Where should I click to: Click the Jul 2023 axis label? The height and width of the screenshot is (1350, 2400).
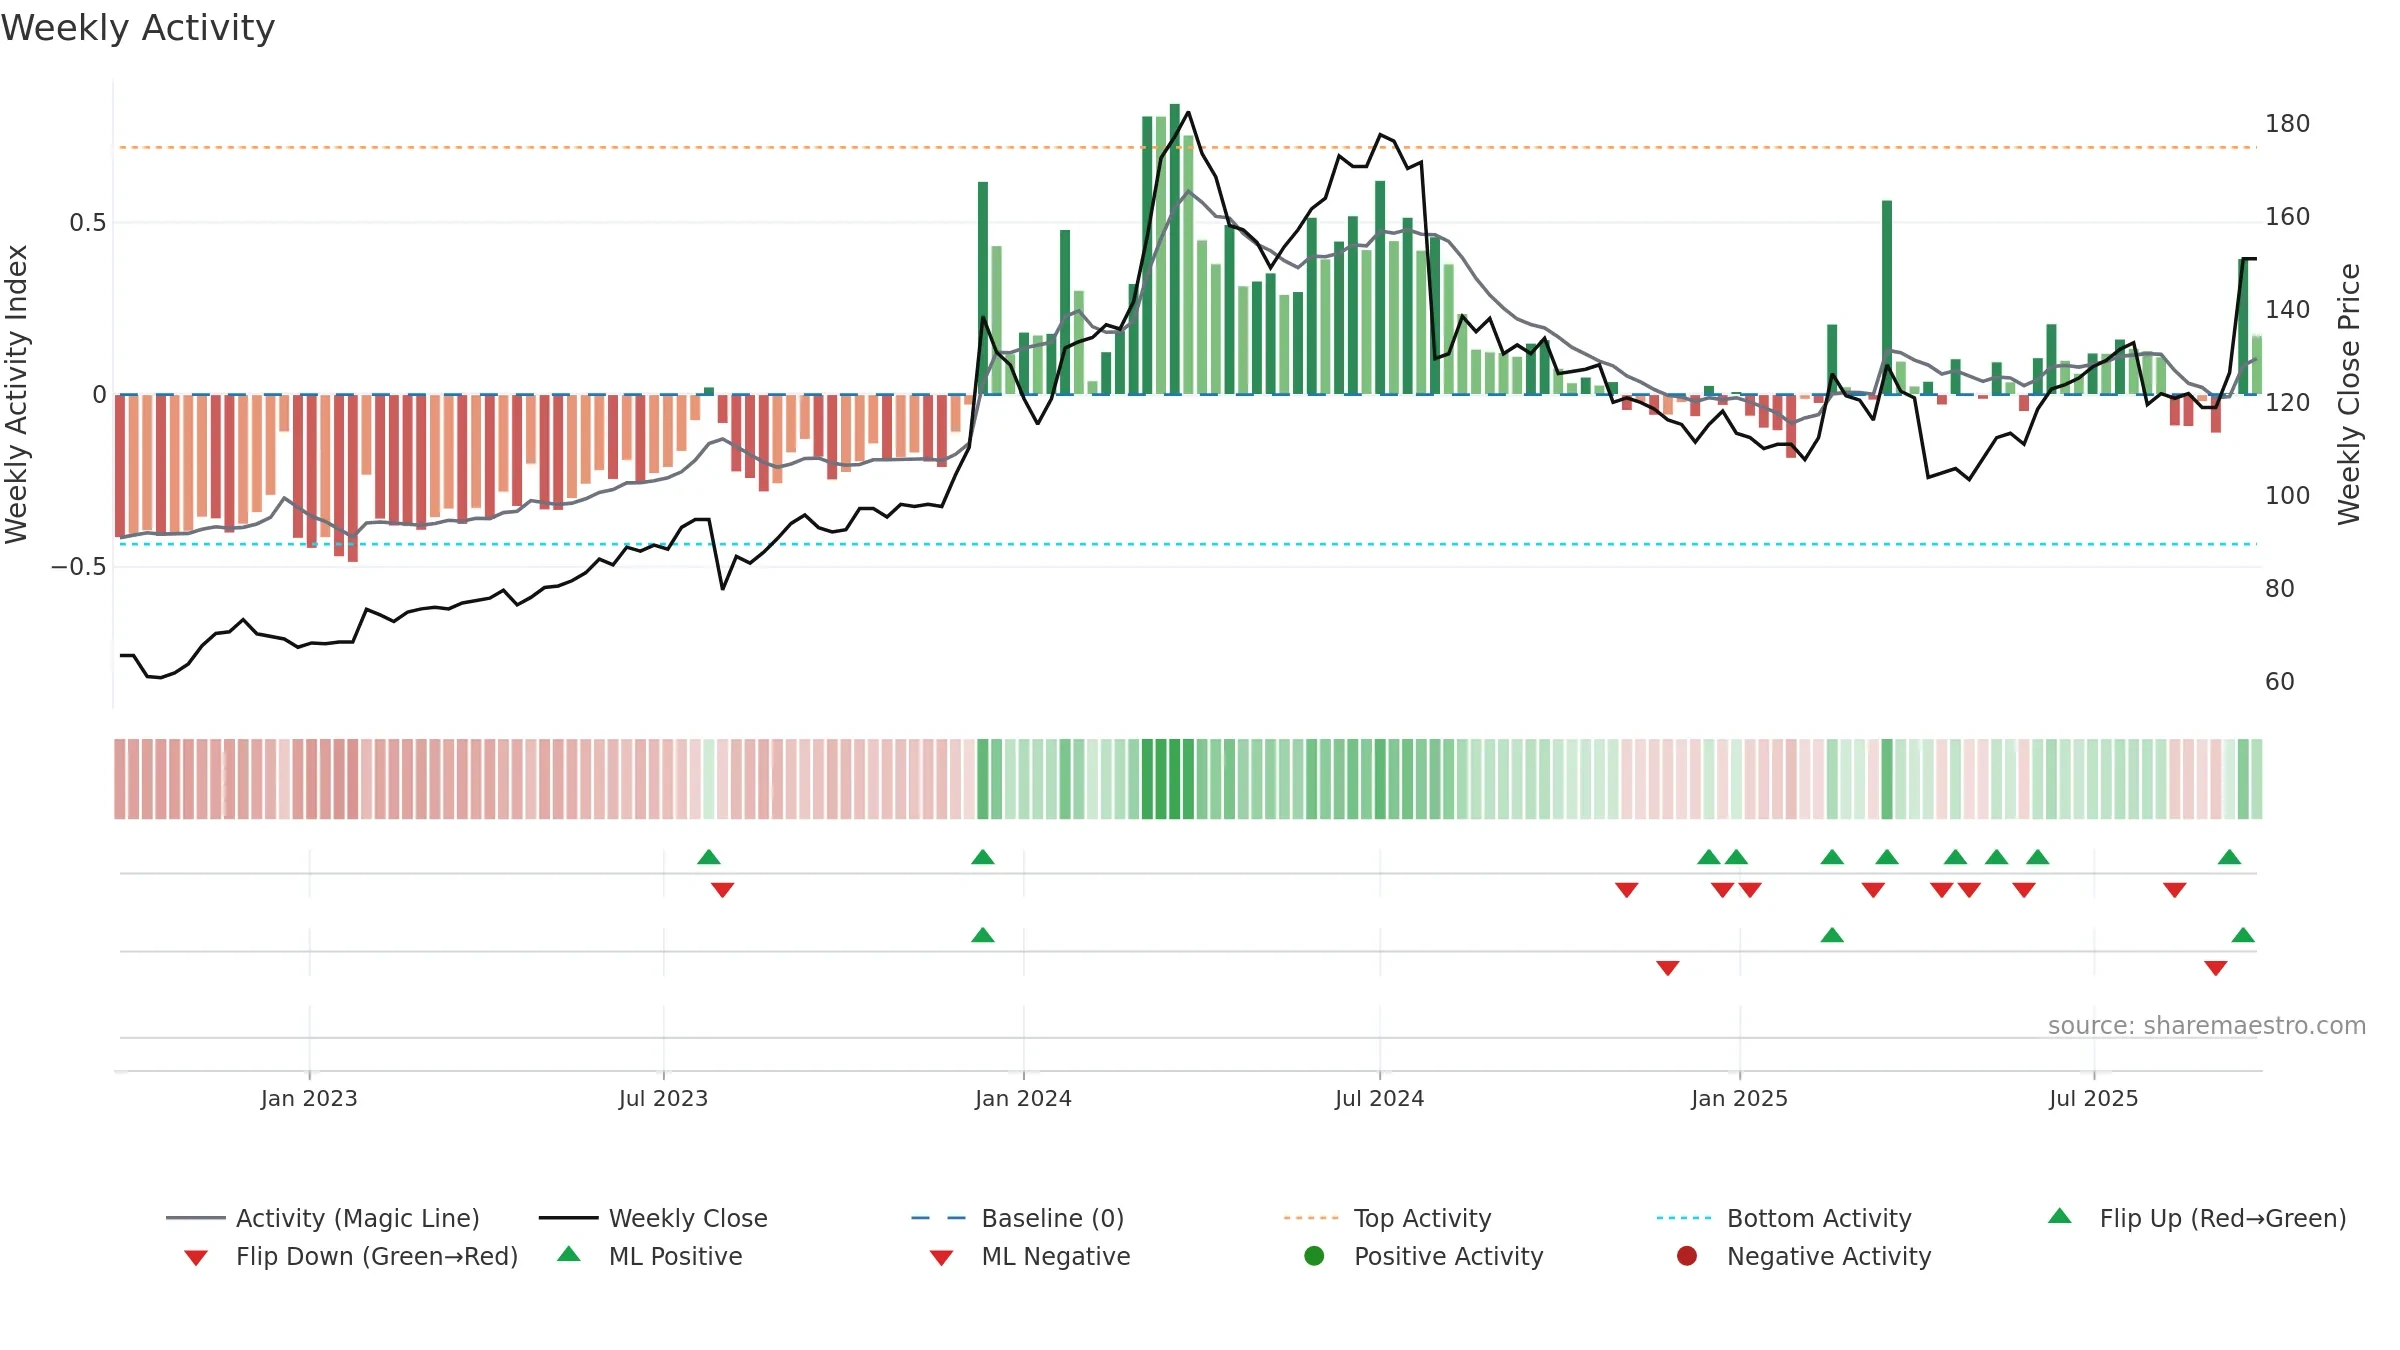pos(663,1098)
